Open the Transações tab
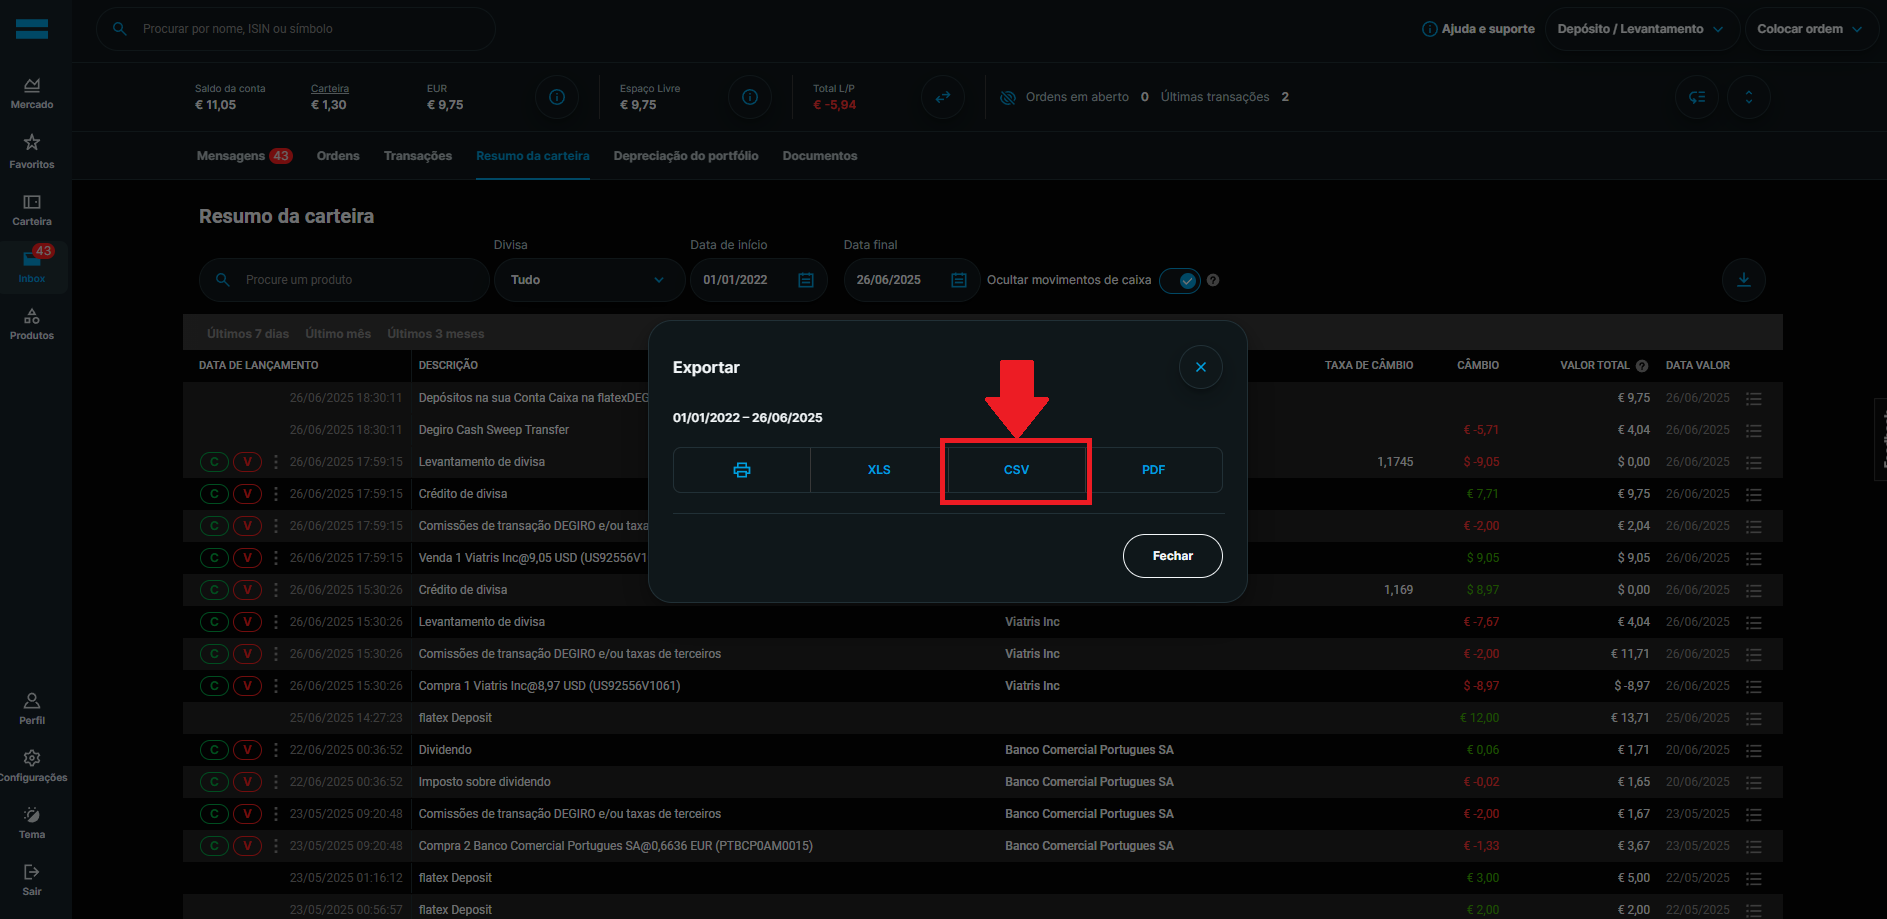1887x919 pixels. click(418, 156)
